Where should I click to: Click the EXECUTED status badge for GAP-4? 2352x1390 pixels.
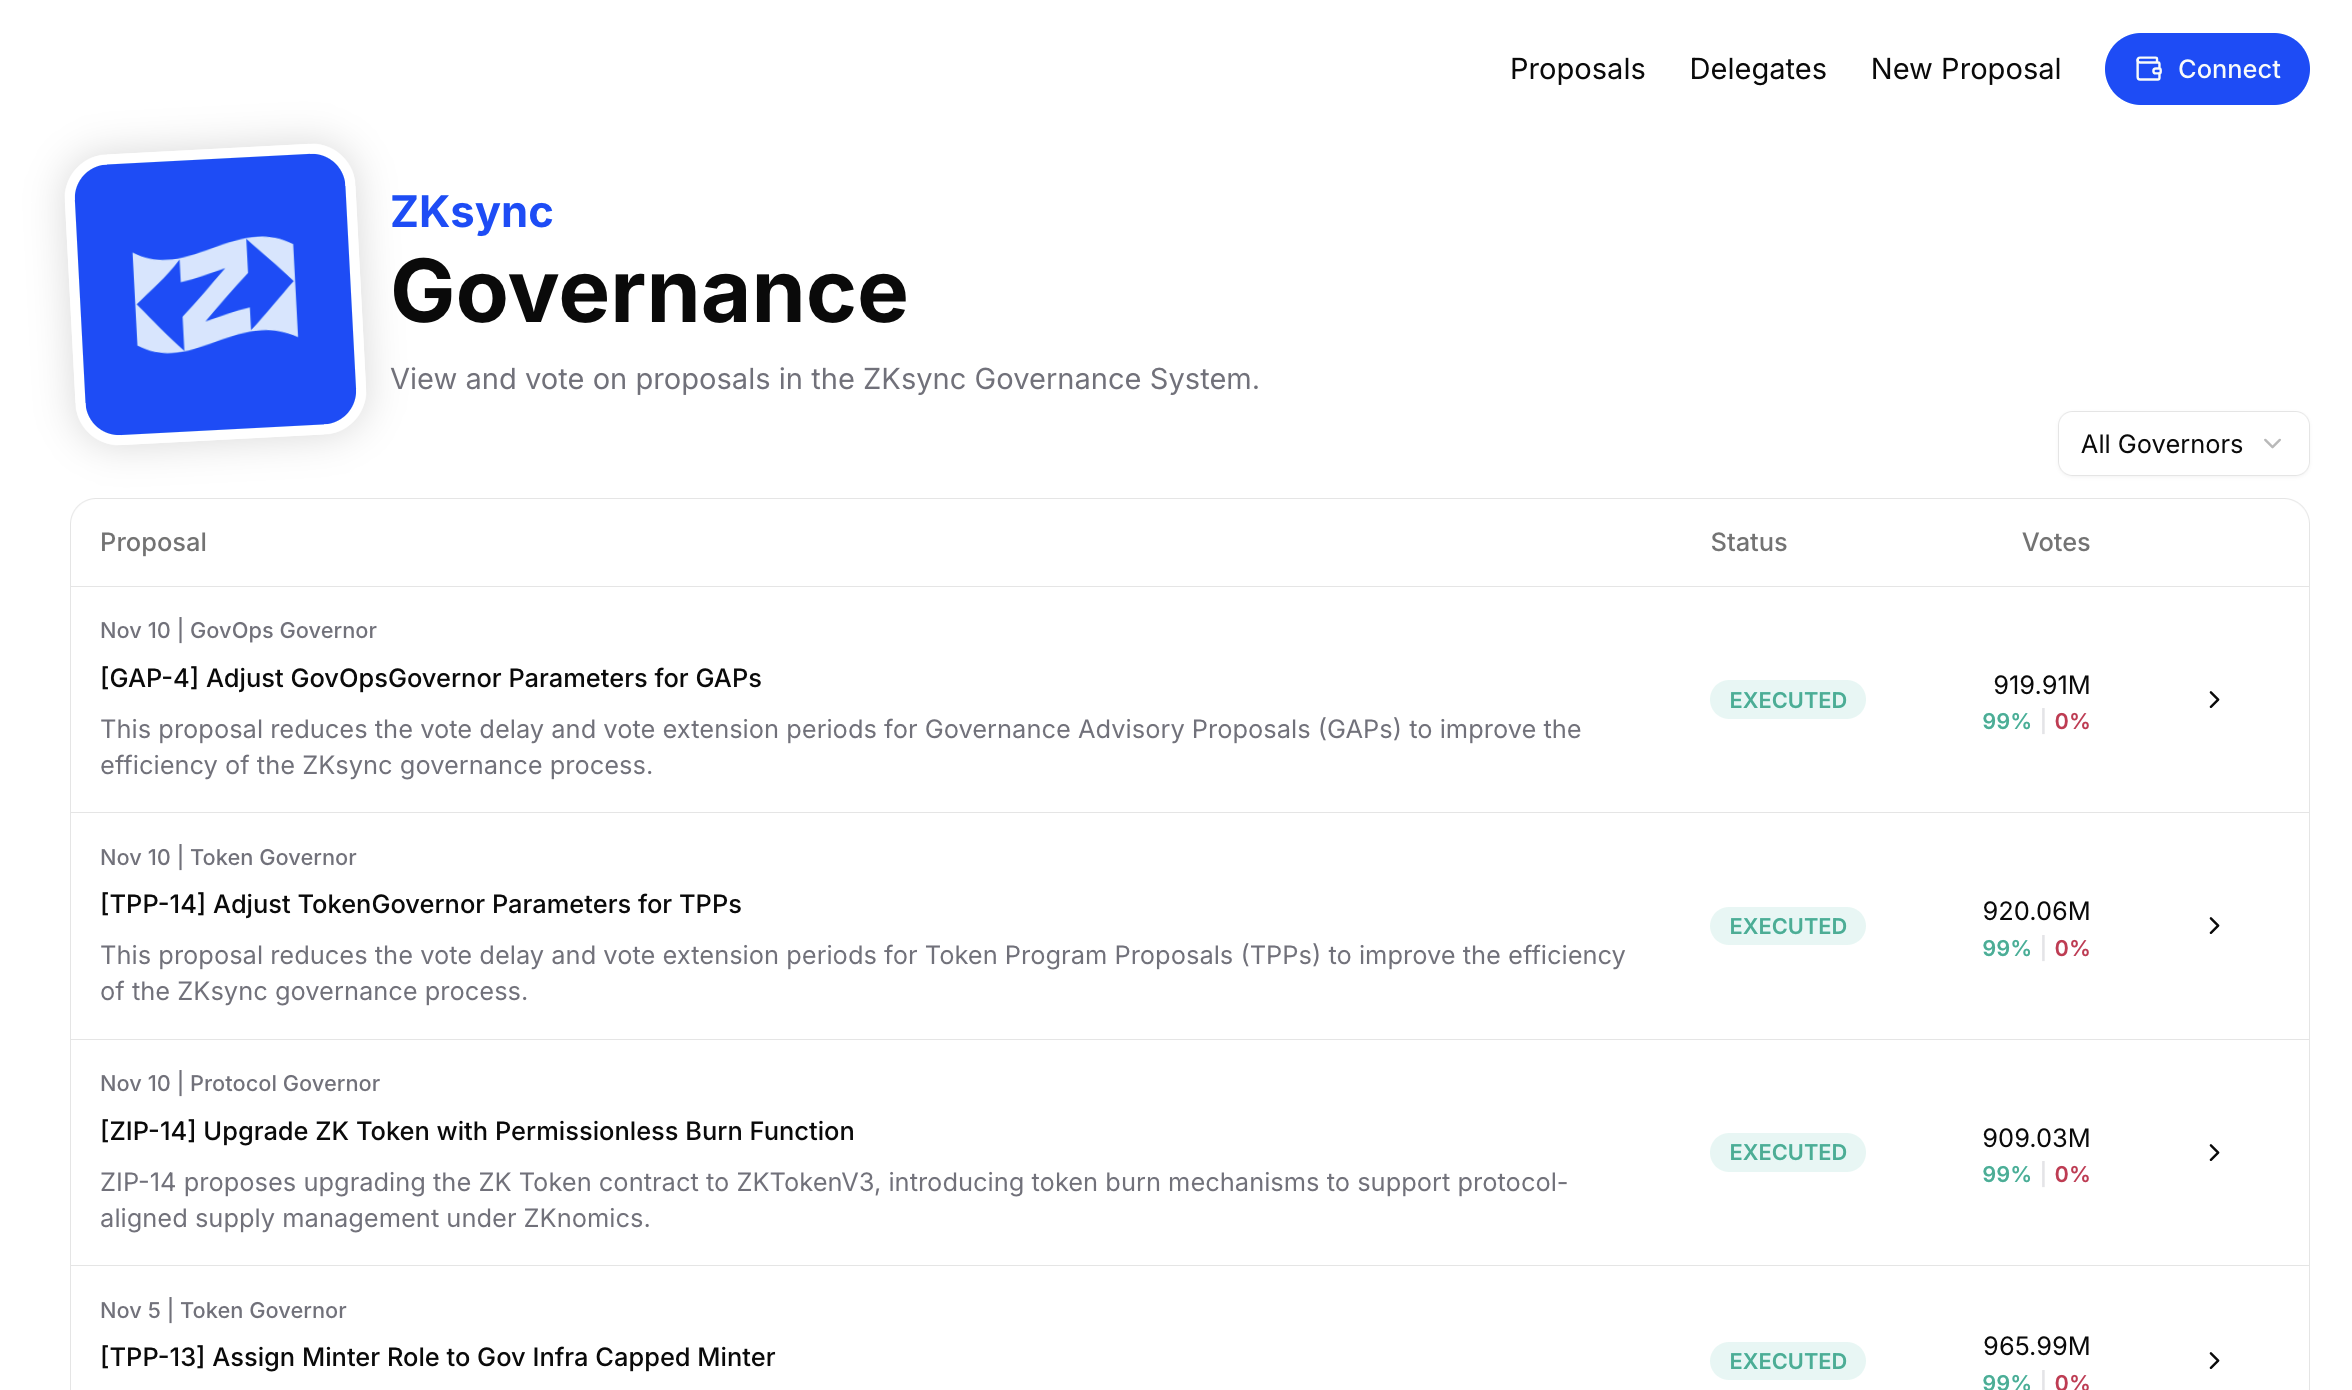pos(1787,700)
